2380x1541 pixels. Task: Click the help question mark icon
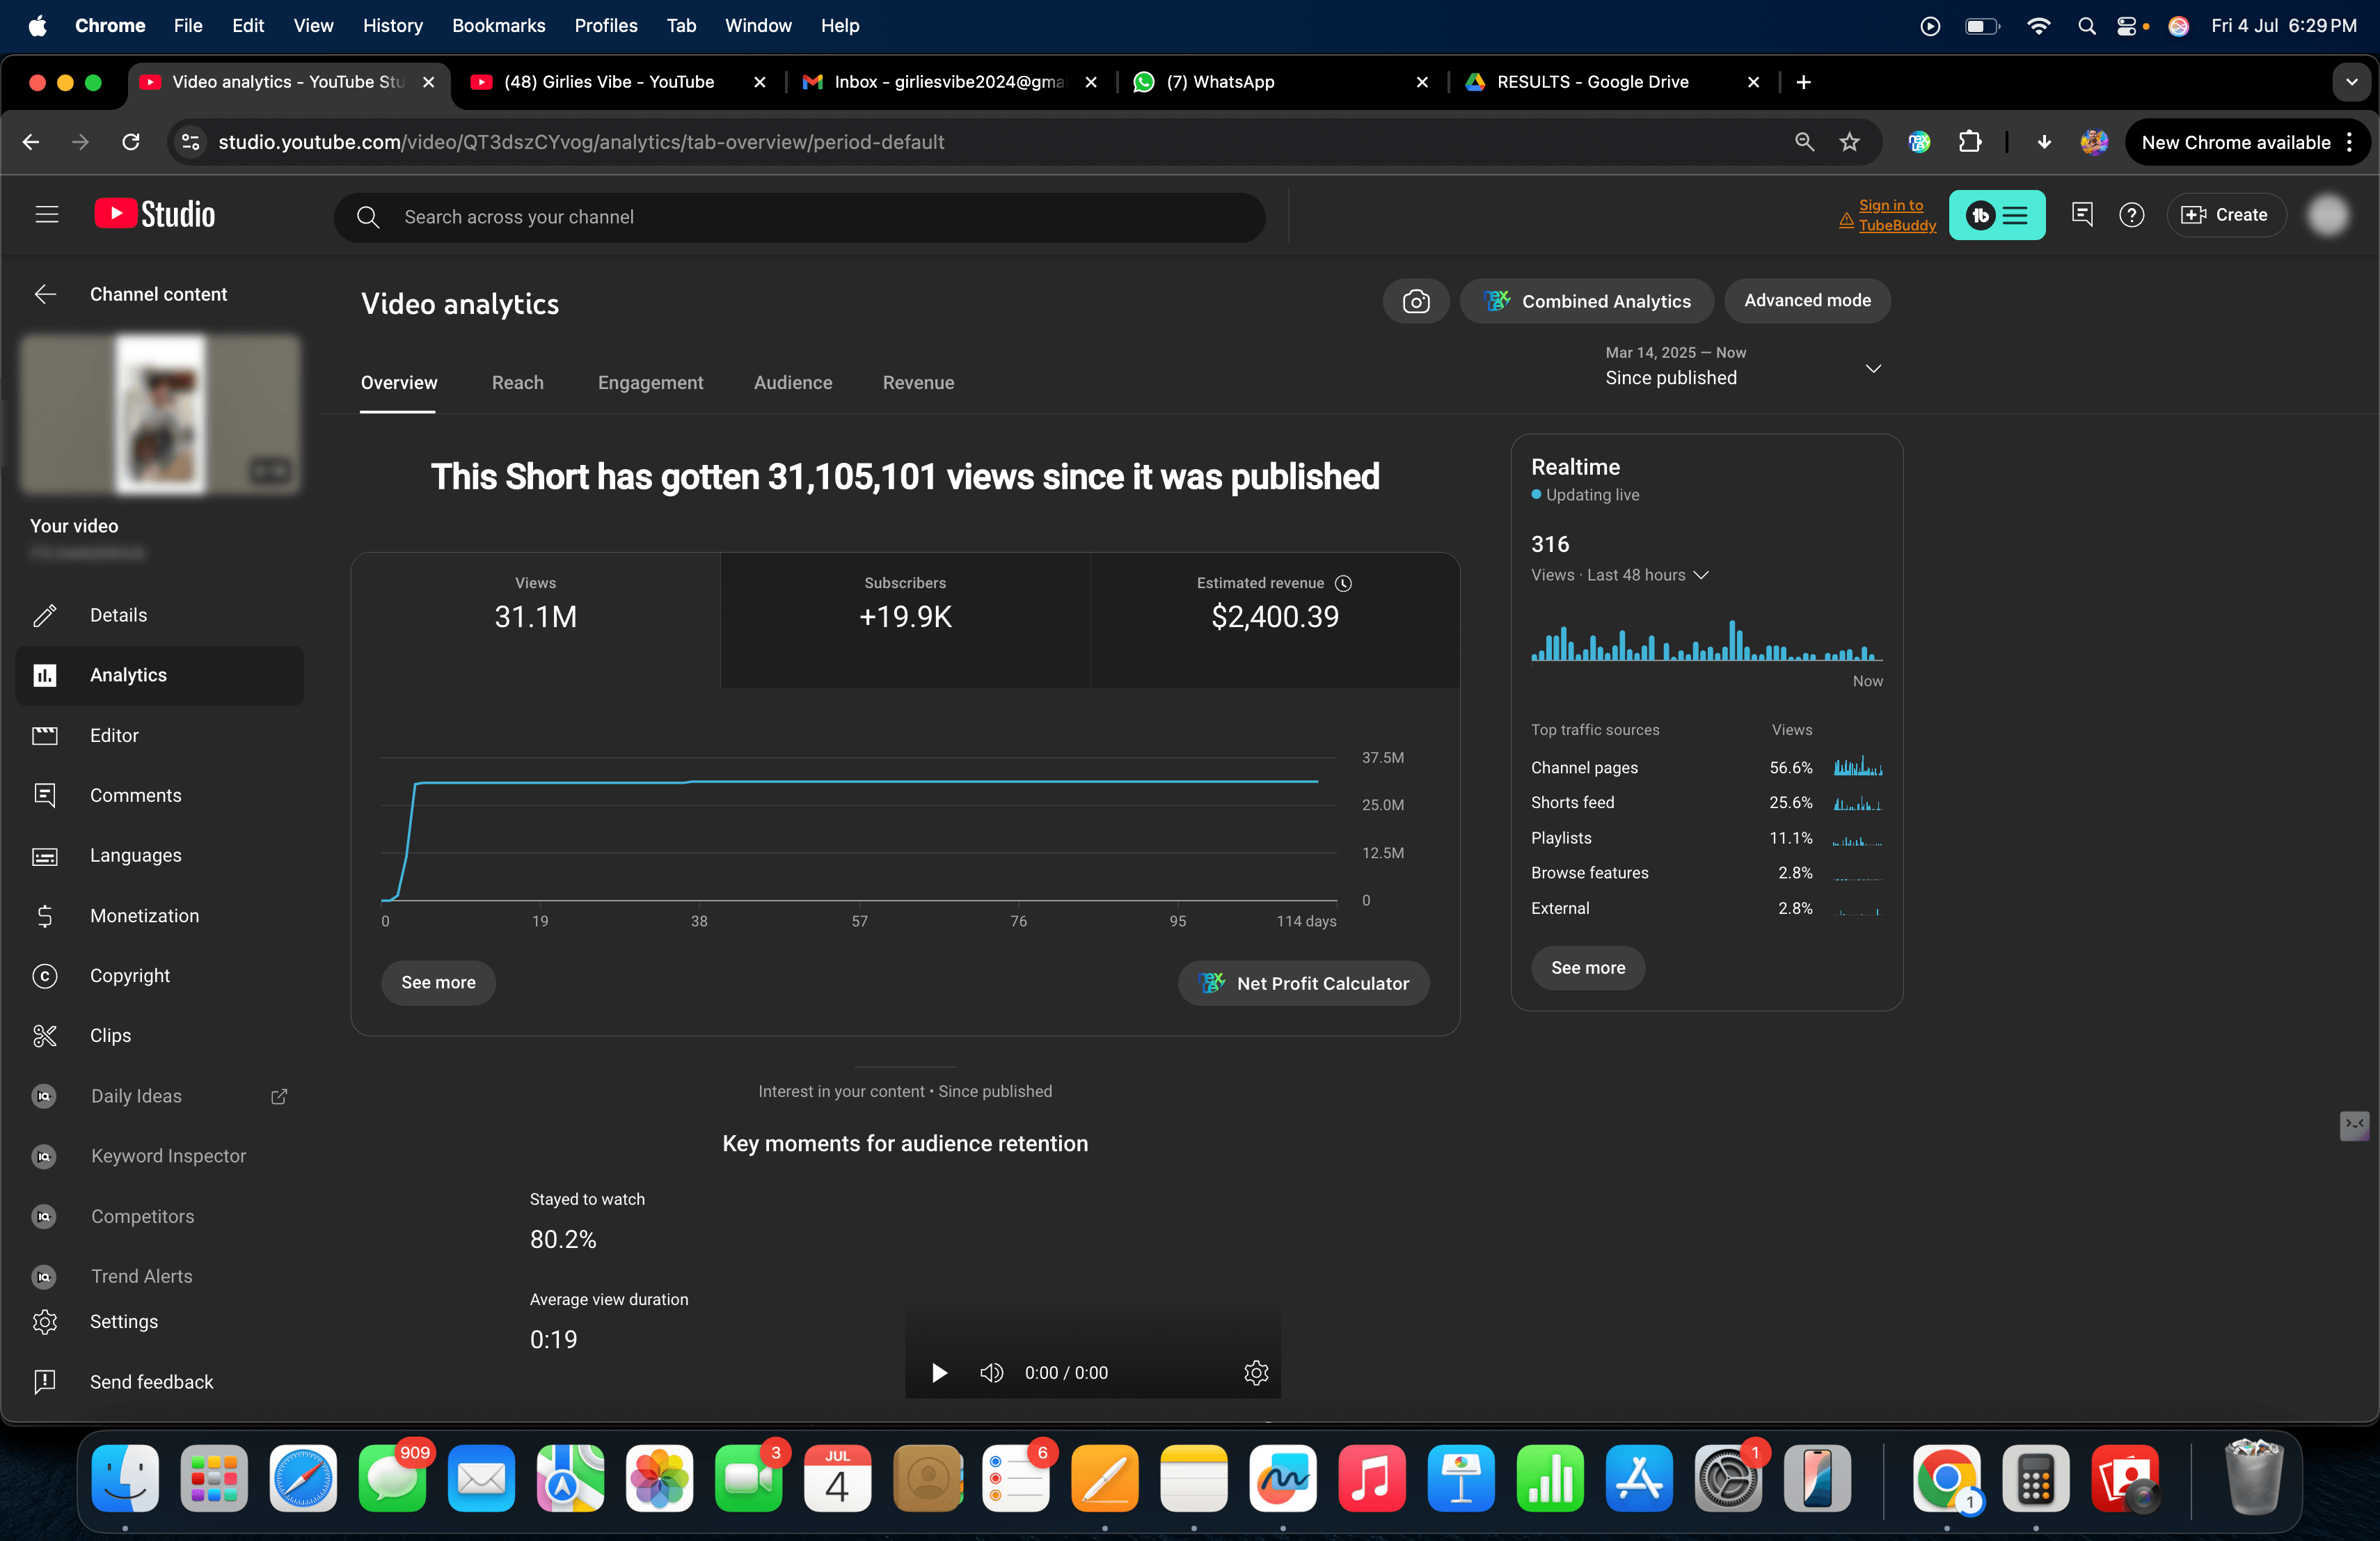pyautogui.click(x=2131, y=215)
